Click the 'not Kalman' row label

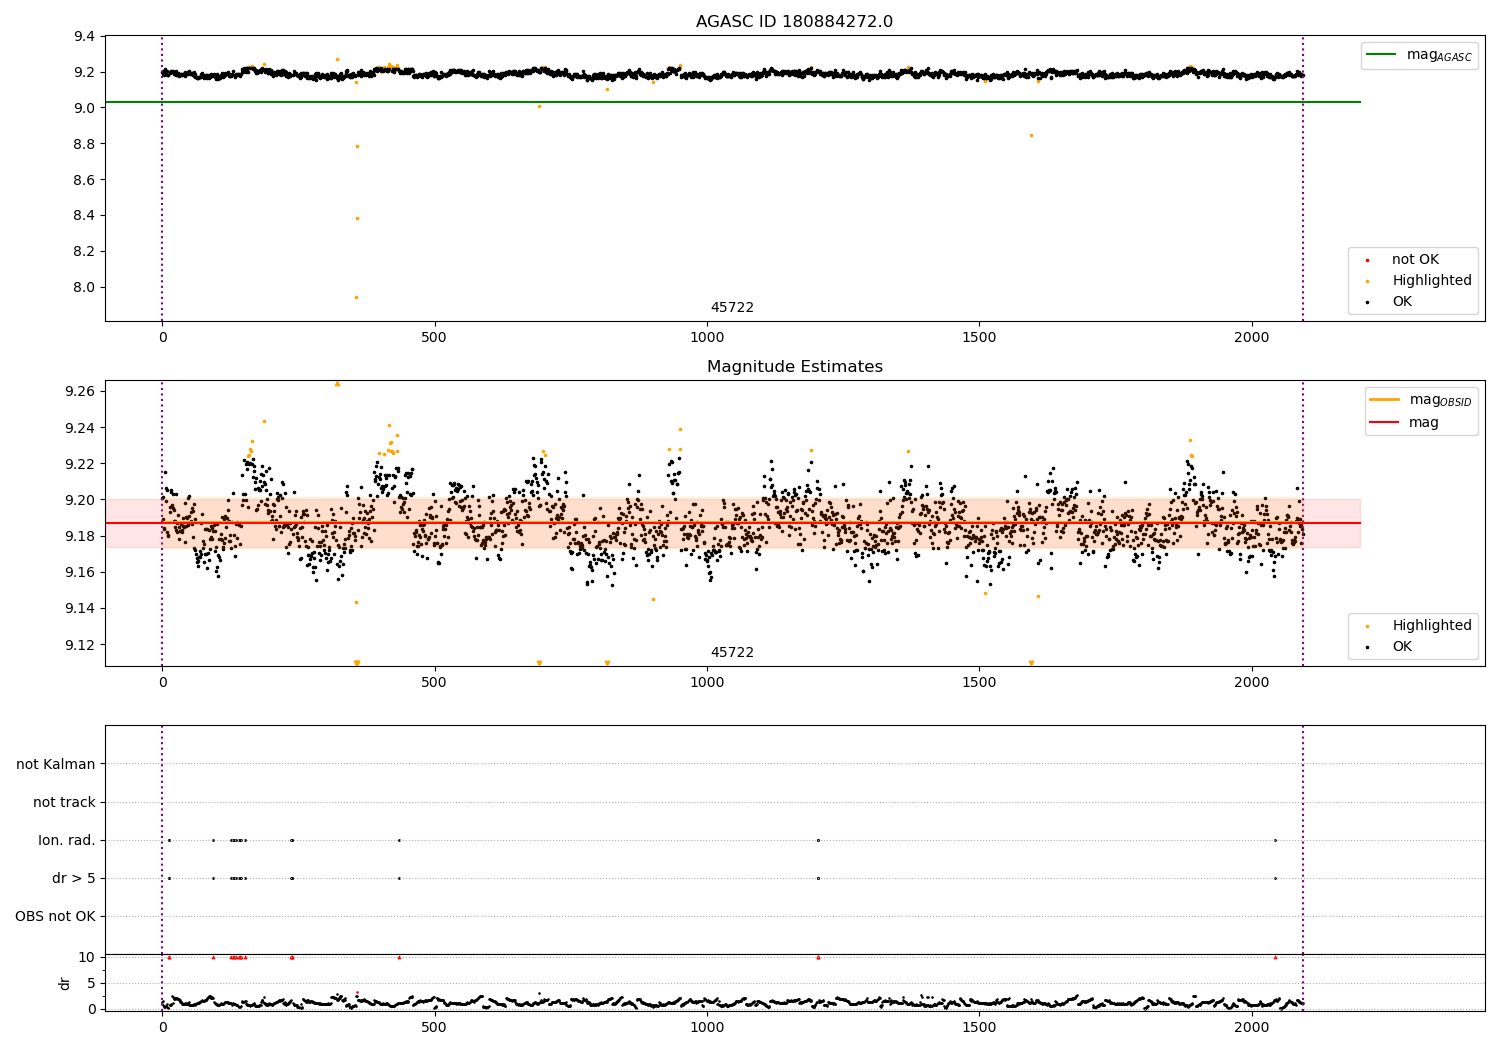56,764
